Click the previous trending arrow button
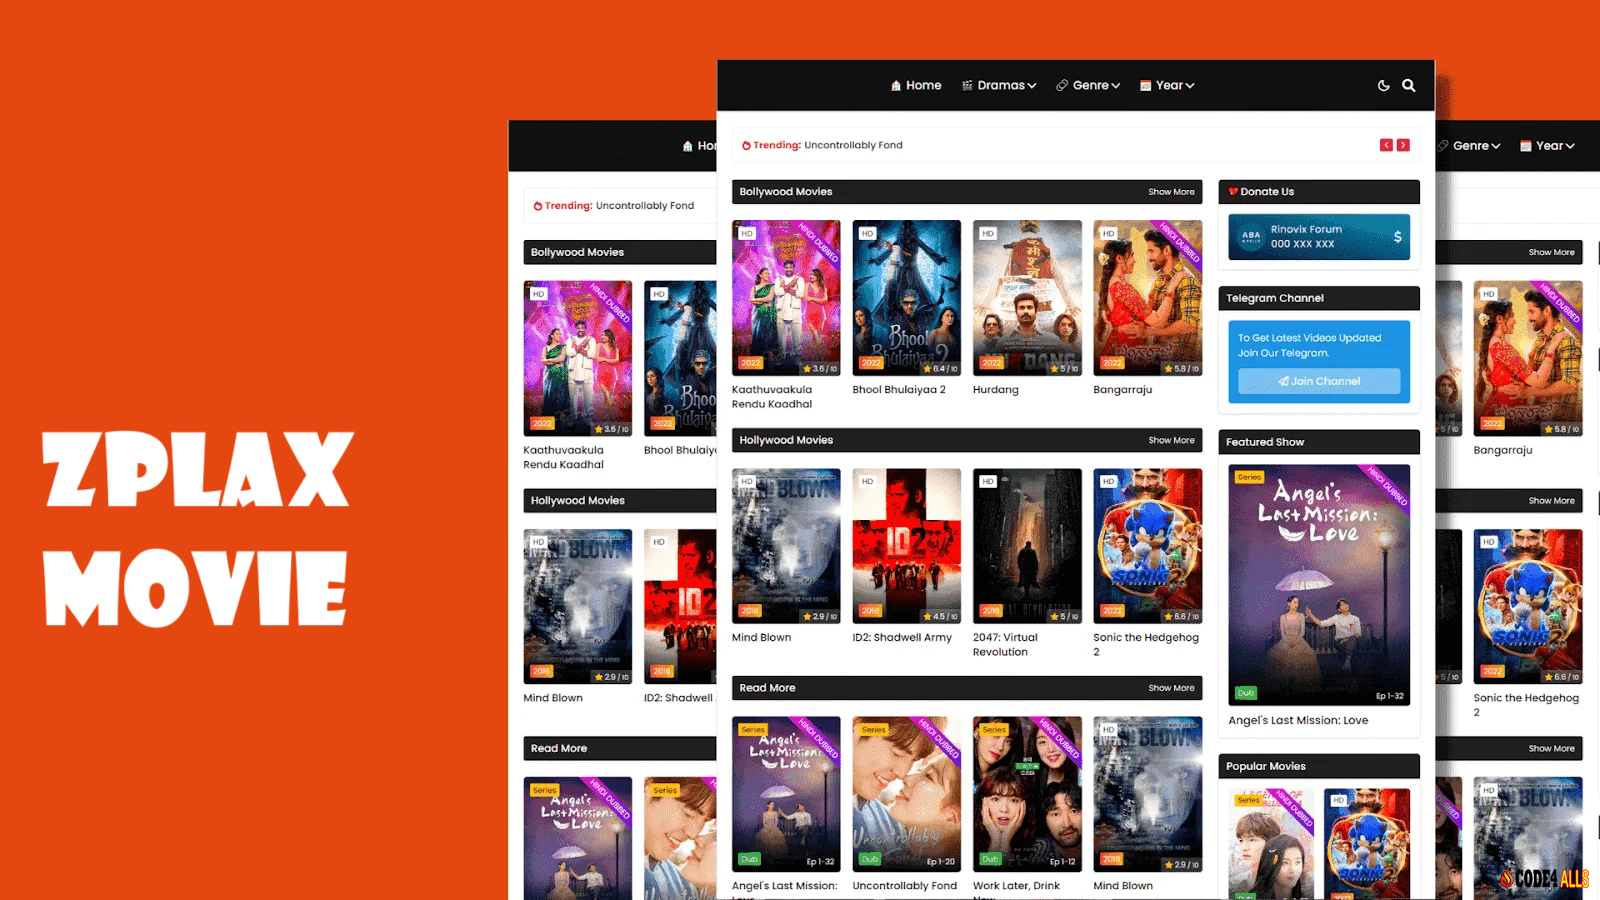Image resolution: width=1600 pixels, height=900 pixels. [x=1386, y=145]
